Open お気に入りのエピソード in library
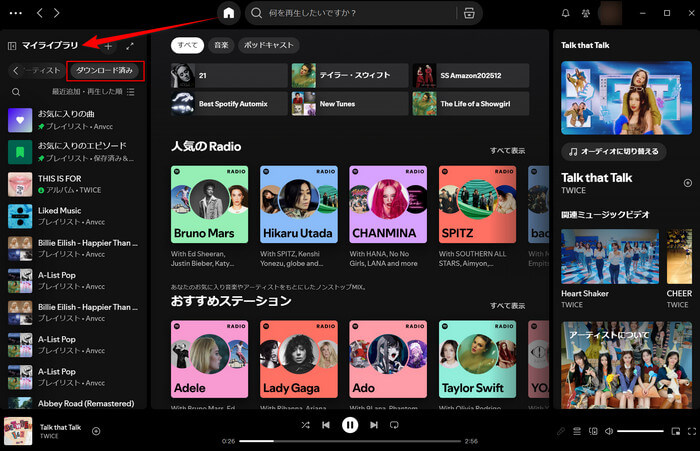Screen dimensions: 700x451 coord(74,152)
